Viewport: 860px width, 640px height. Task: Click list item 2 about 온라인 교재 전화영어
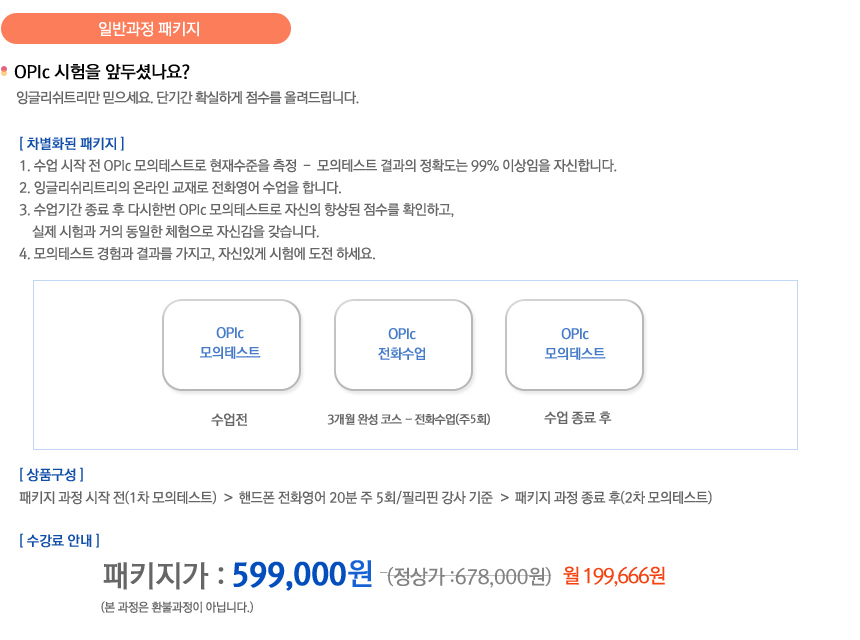click(x=180, y=188)
